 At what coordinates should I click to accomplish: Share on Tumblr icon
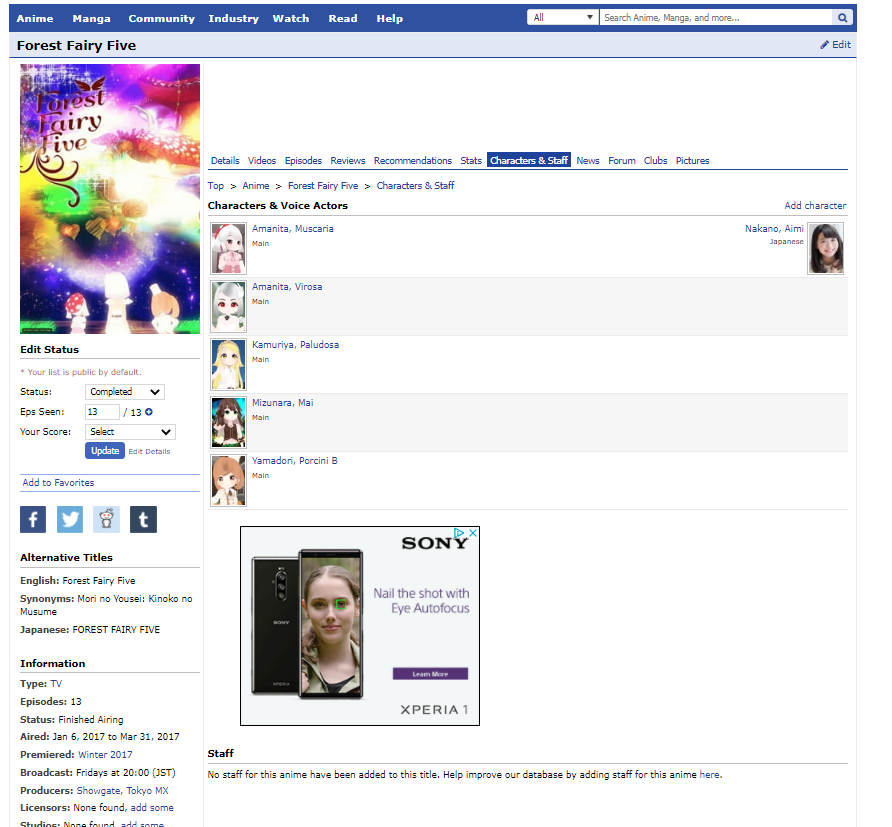click(143, 519)
